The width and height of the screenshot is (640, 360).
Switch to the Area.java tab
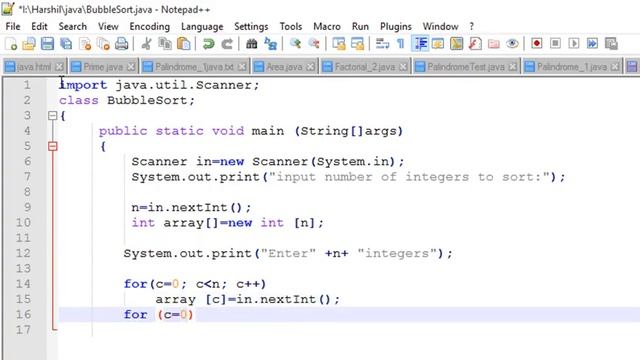coord(284,67)
